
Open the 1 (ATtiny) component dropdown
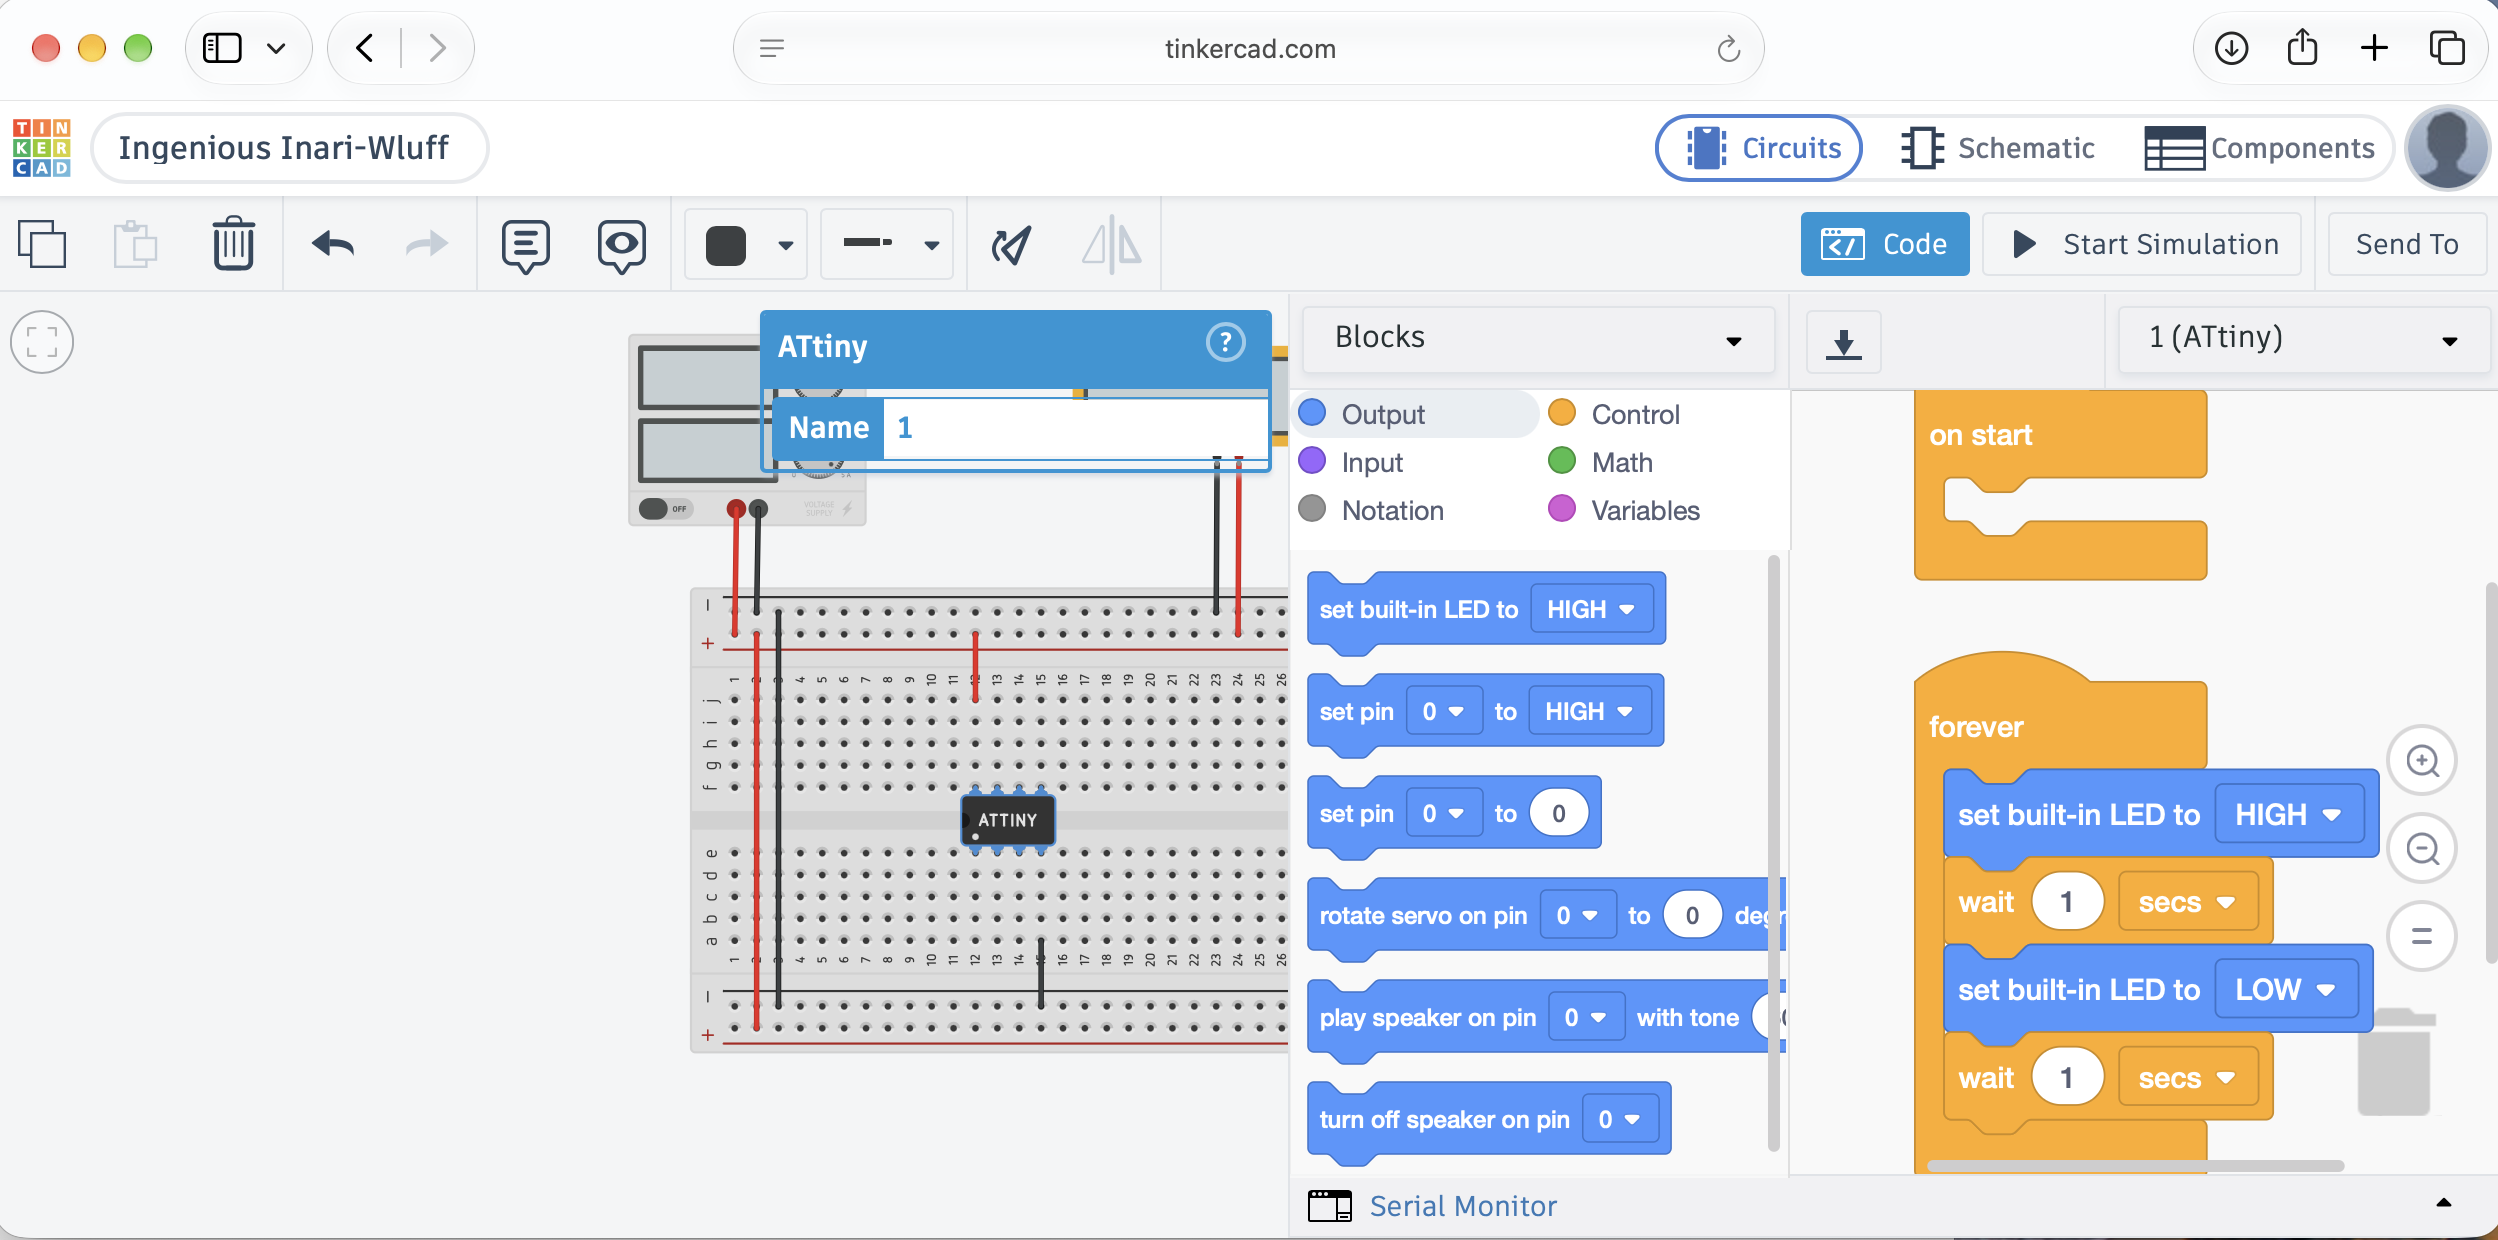[x=2303, y=339]
